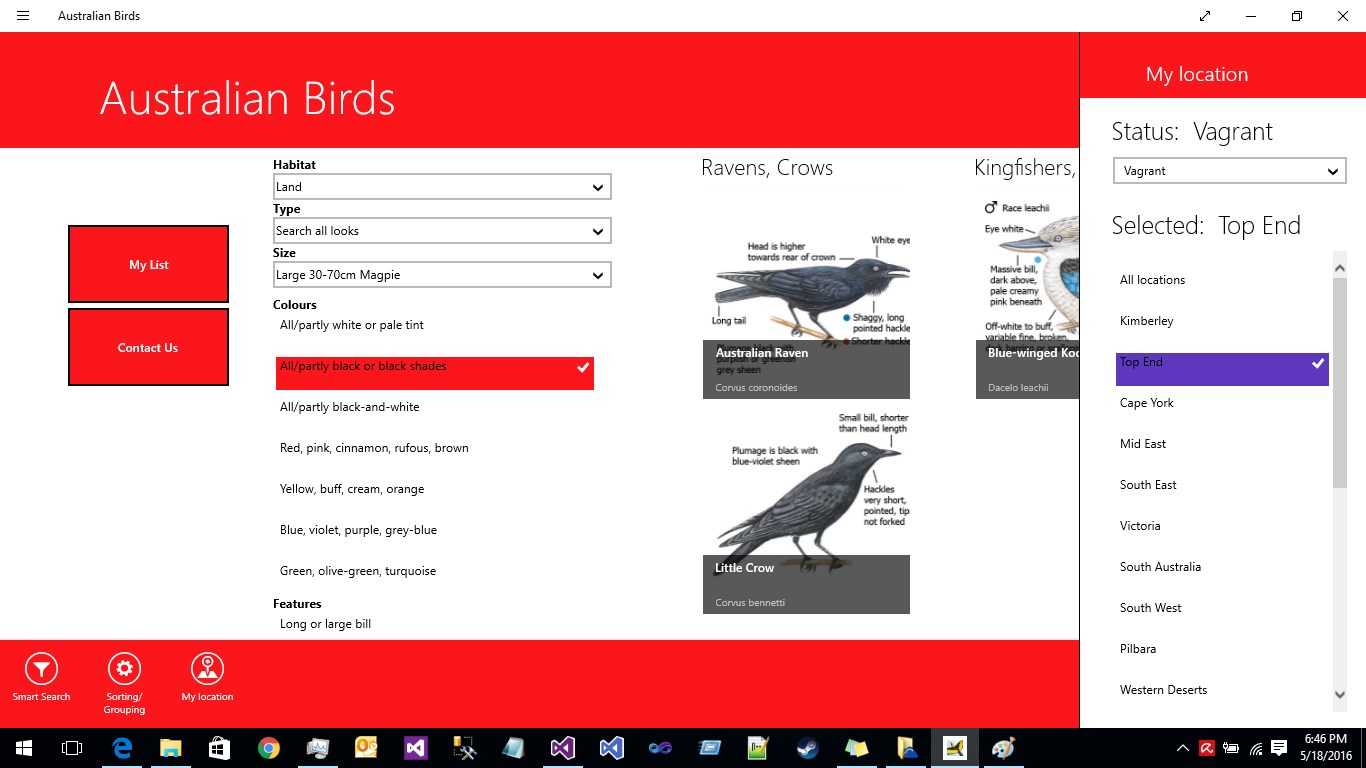Click location list scrollbar up arrow
This screenshot has height=768, width=1366.
click(1340, 266)
